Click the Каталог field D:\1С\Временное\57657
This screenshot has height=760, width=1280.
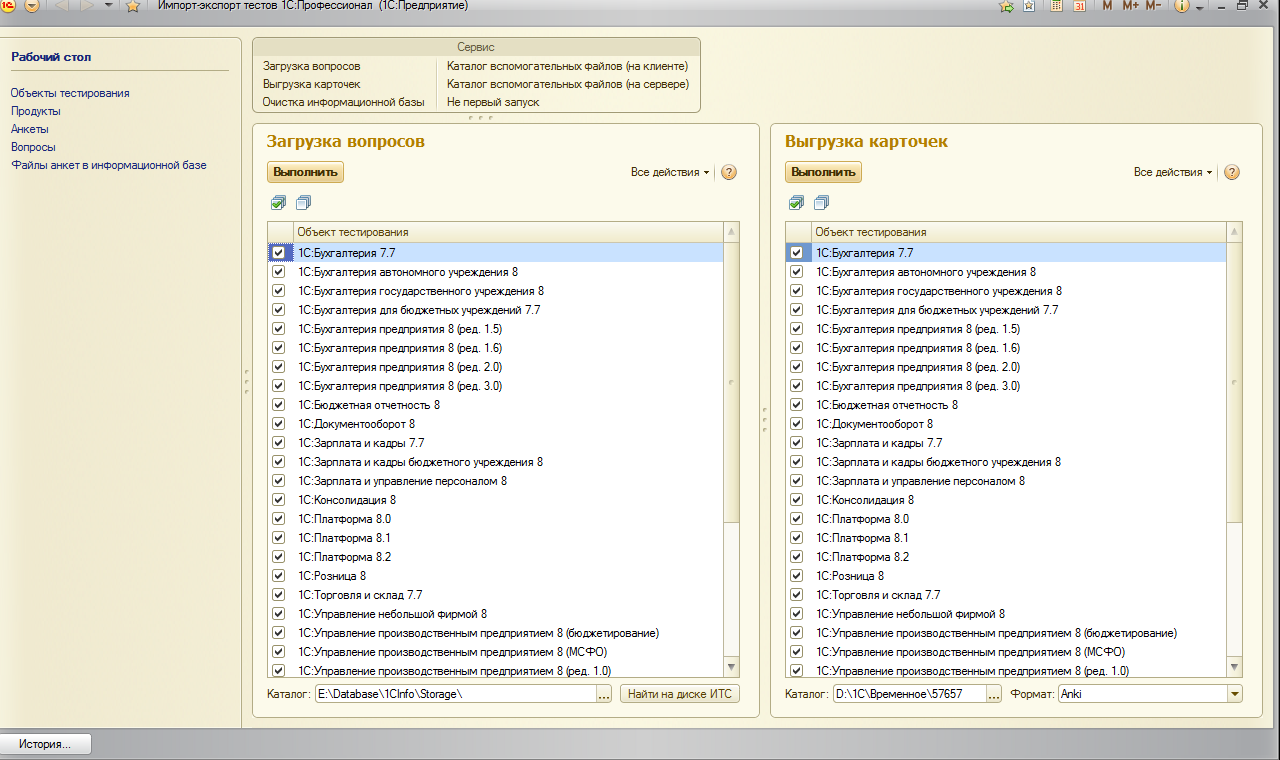[909, 694]
